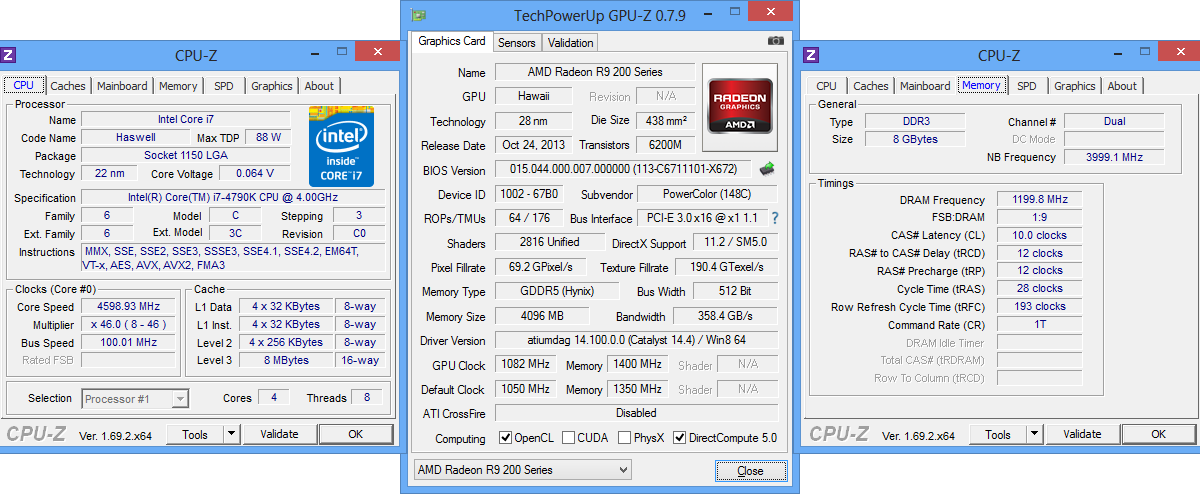Click Tools button in left CPU-Z

click(195, 434)
